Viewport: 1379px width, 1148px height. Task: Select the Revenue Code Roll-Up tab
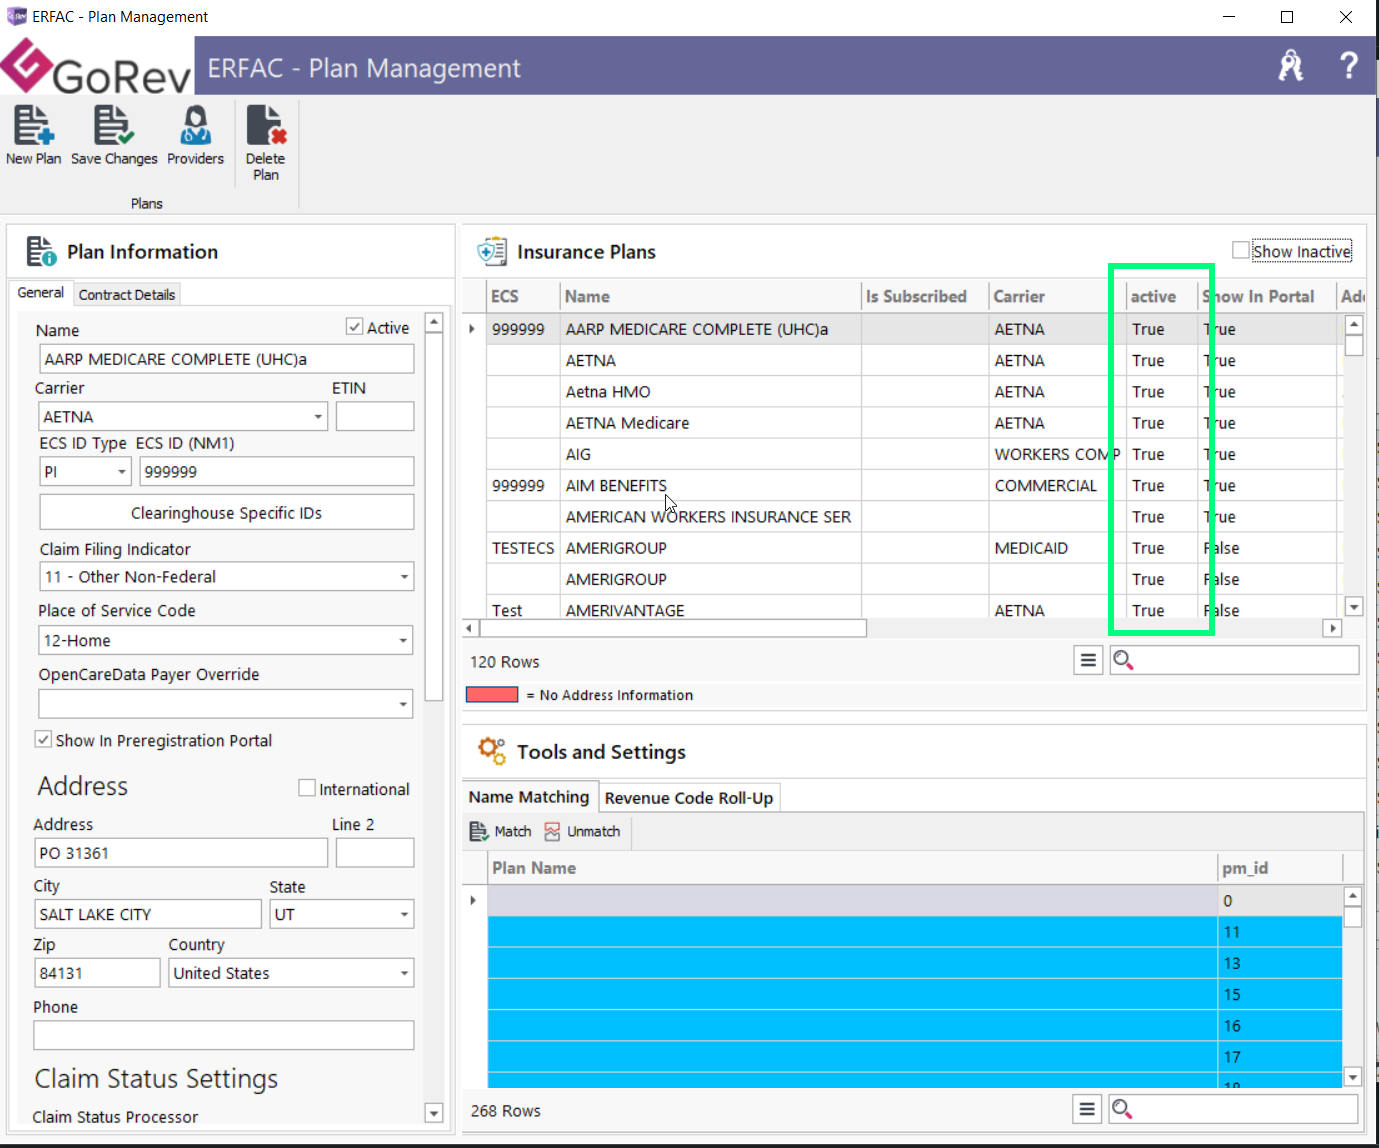pos(689,798)
